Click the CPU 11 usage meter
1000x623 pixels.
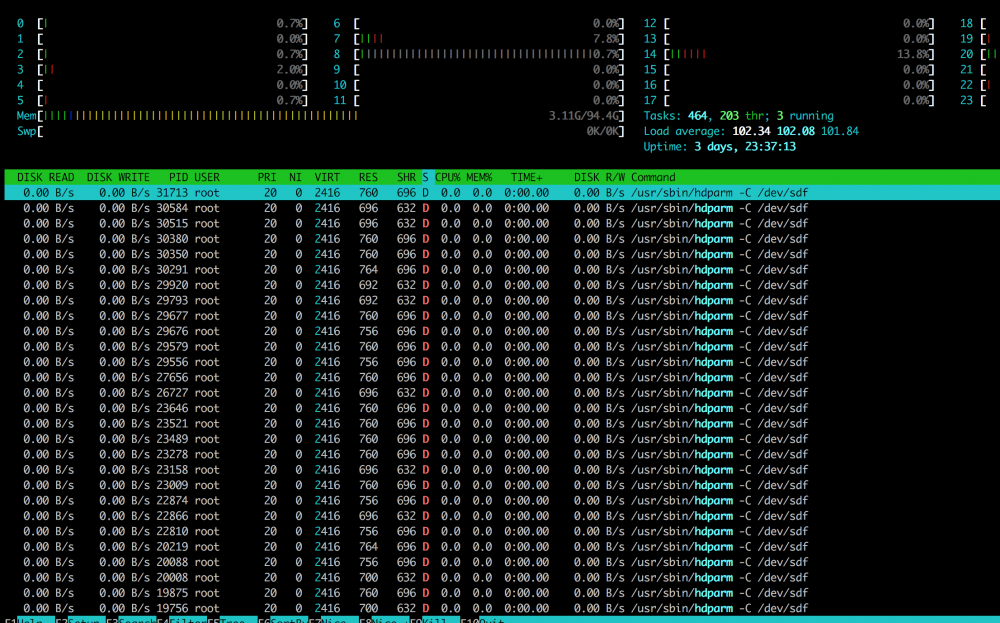coord(479,100)
